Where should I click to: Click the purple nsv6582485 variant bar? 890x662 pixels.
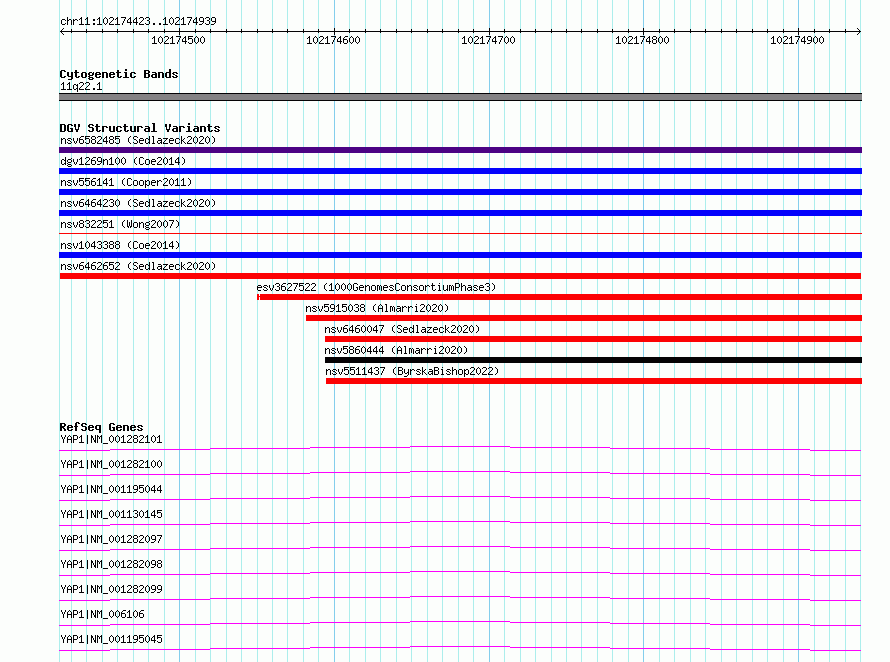pos(460,150)
